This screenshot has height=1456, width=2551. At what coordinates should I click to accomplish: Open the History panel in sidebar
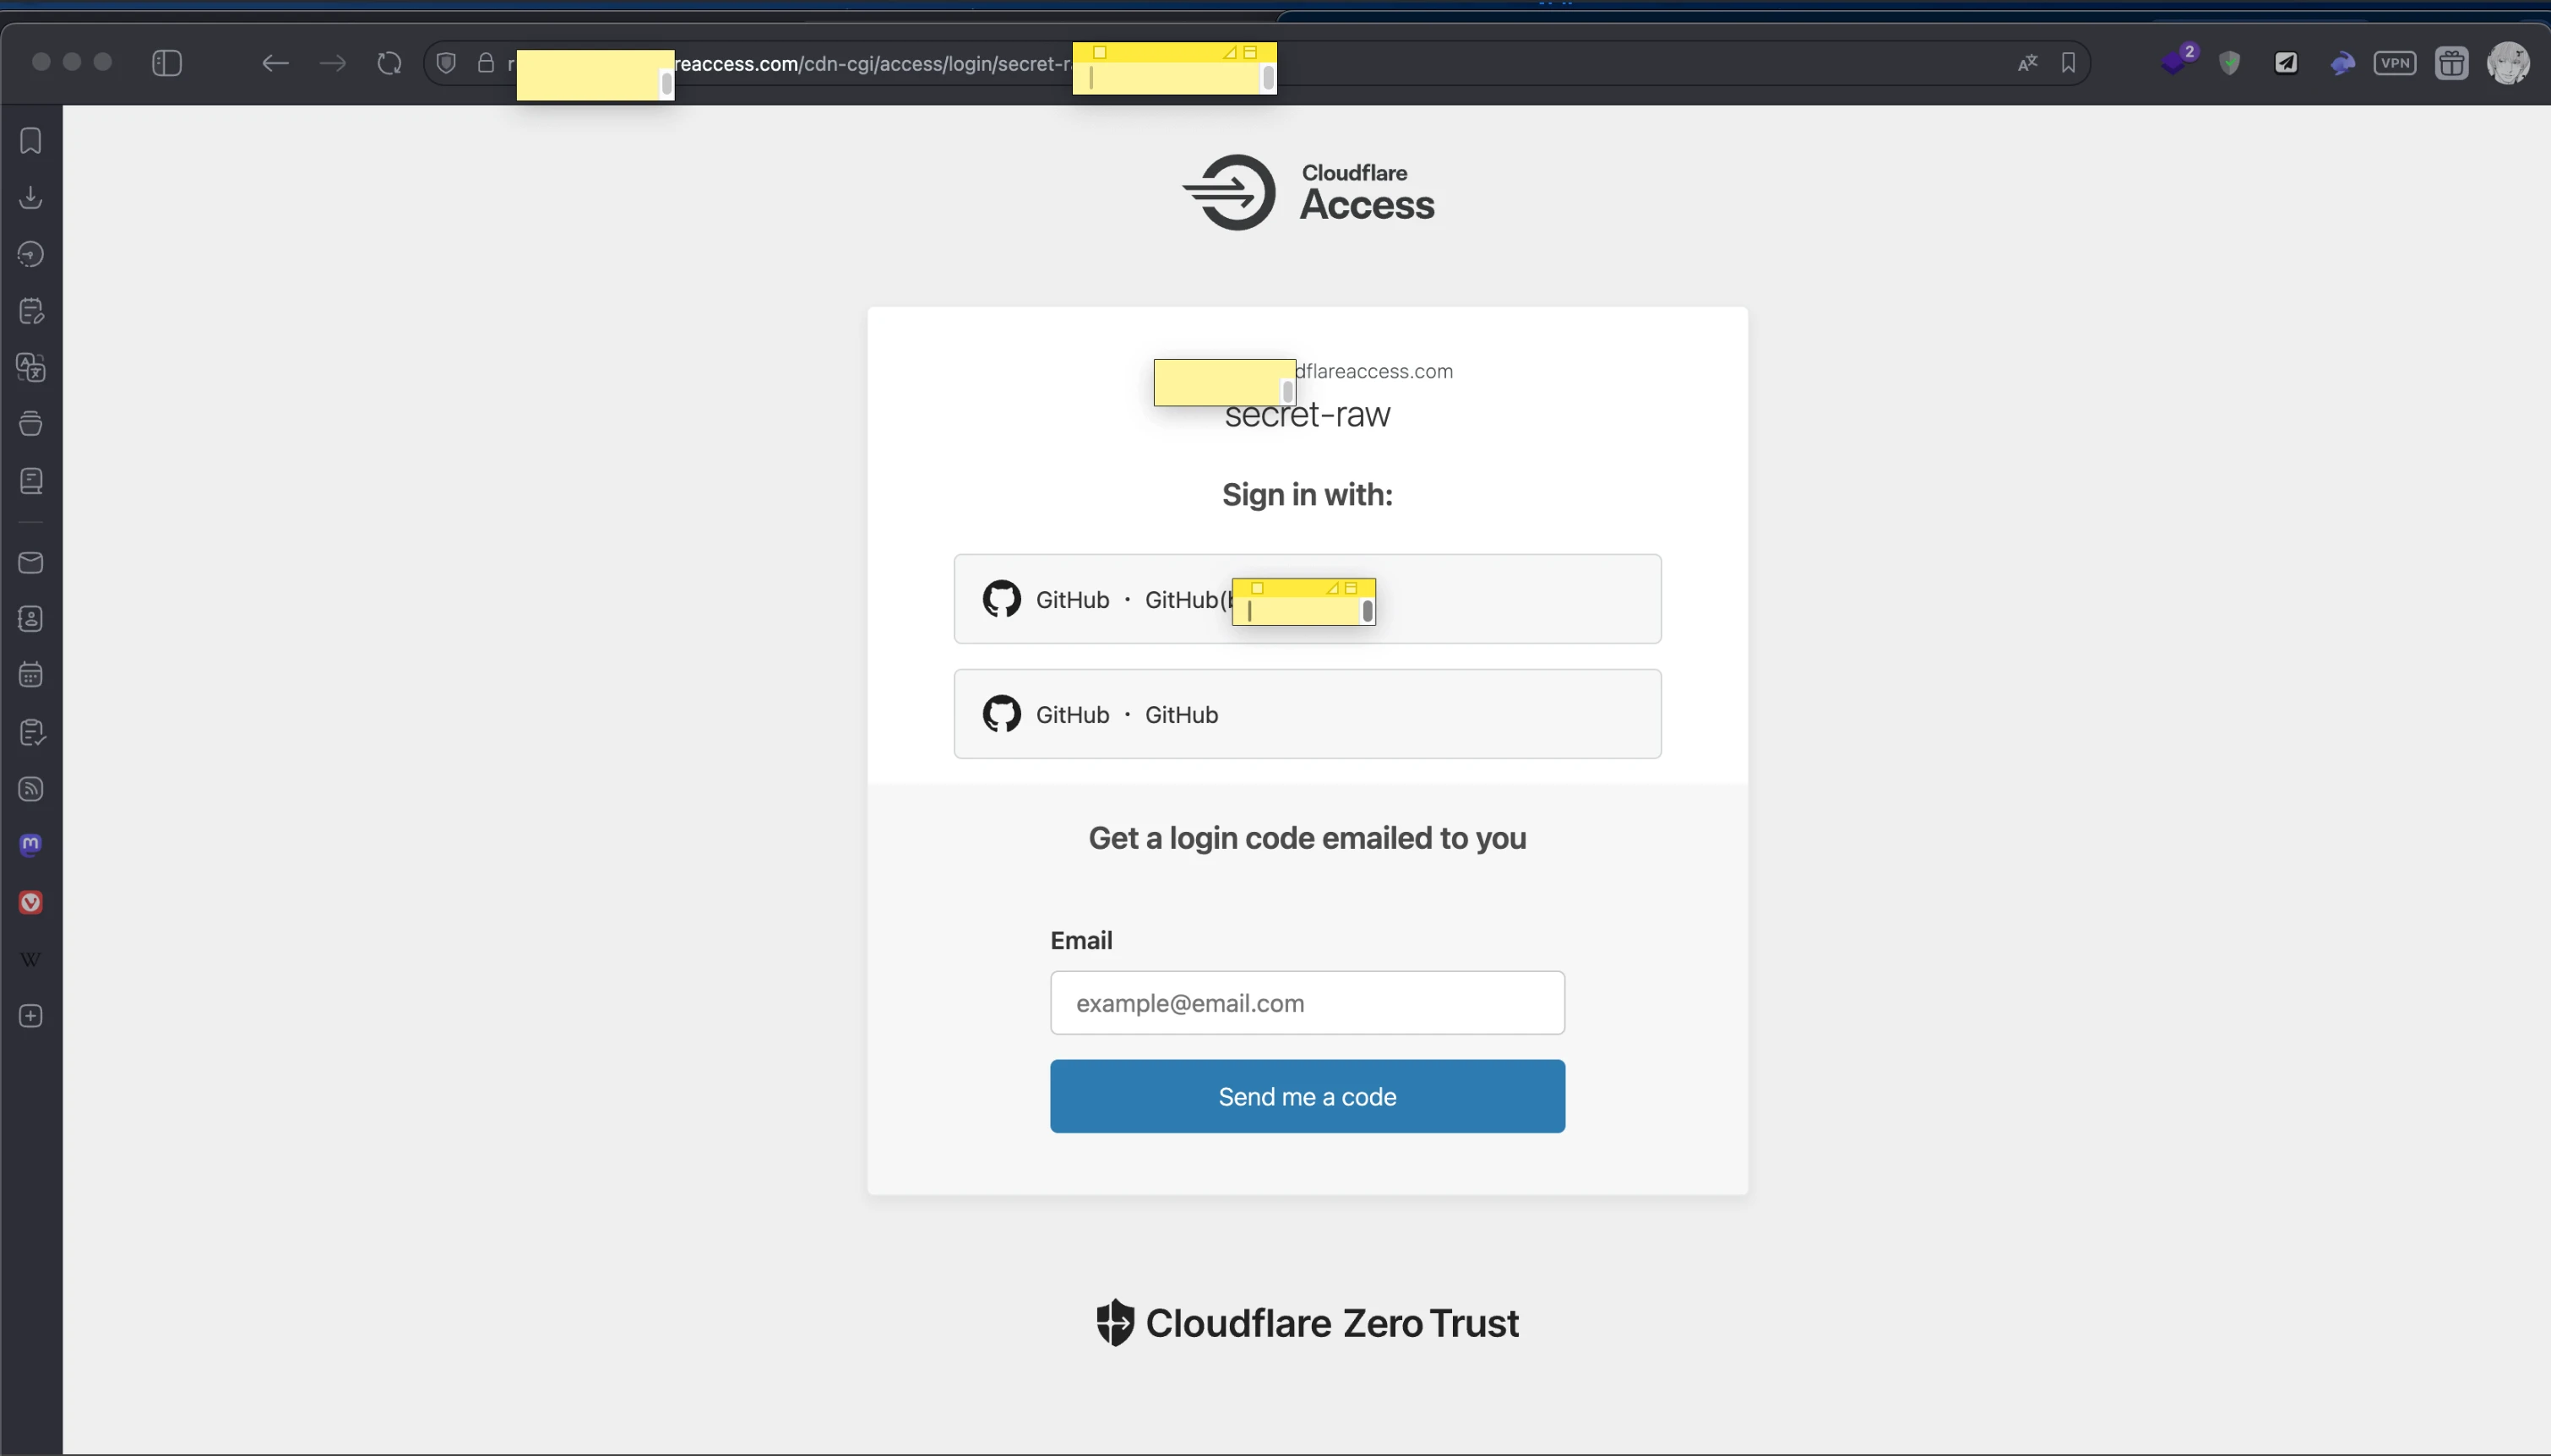(x=31, y=254)
